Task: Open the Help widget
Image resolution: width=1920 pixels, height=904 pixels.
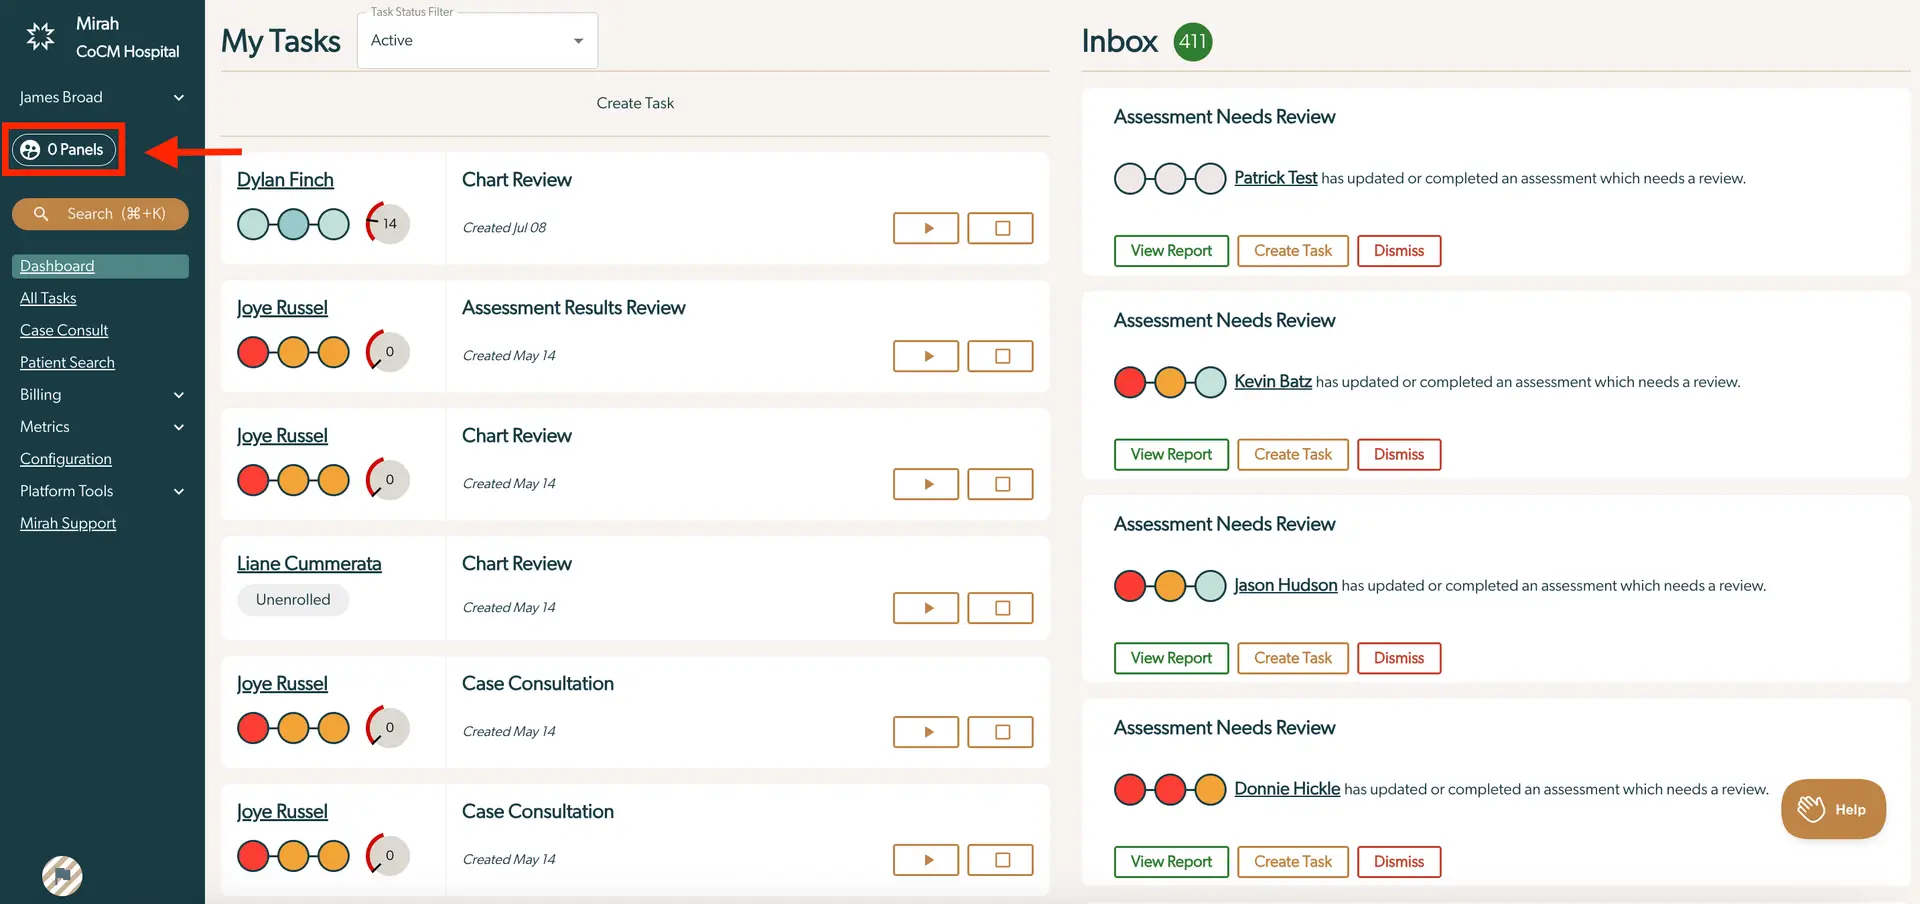Action: [1833, 809]
